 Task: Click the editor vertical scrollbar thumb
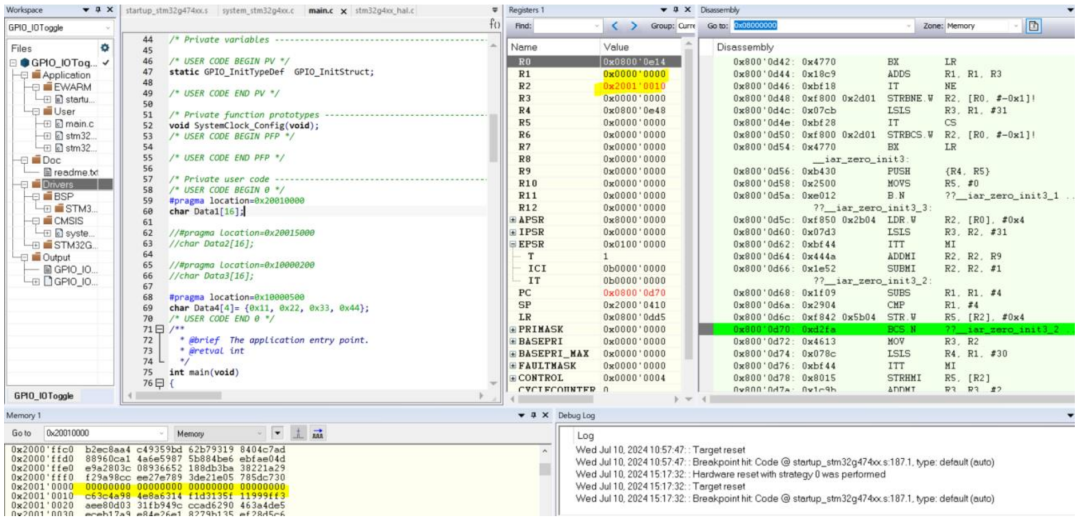(x=493, y=138)
